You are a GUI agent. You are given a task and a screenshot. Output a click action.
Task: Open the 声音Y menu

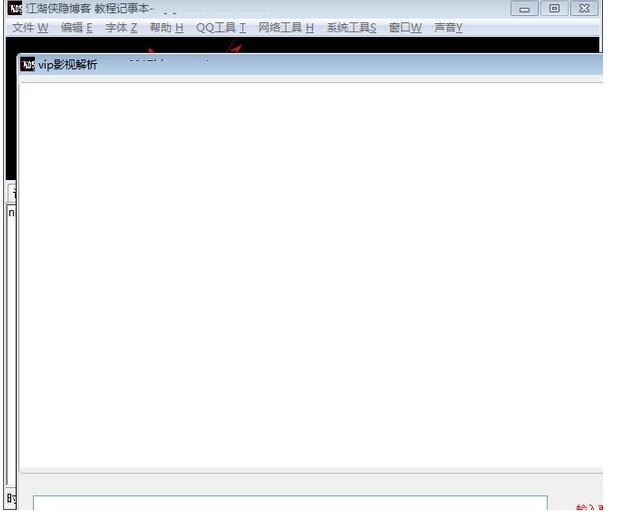448,27
